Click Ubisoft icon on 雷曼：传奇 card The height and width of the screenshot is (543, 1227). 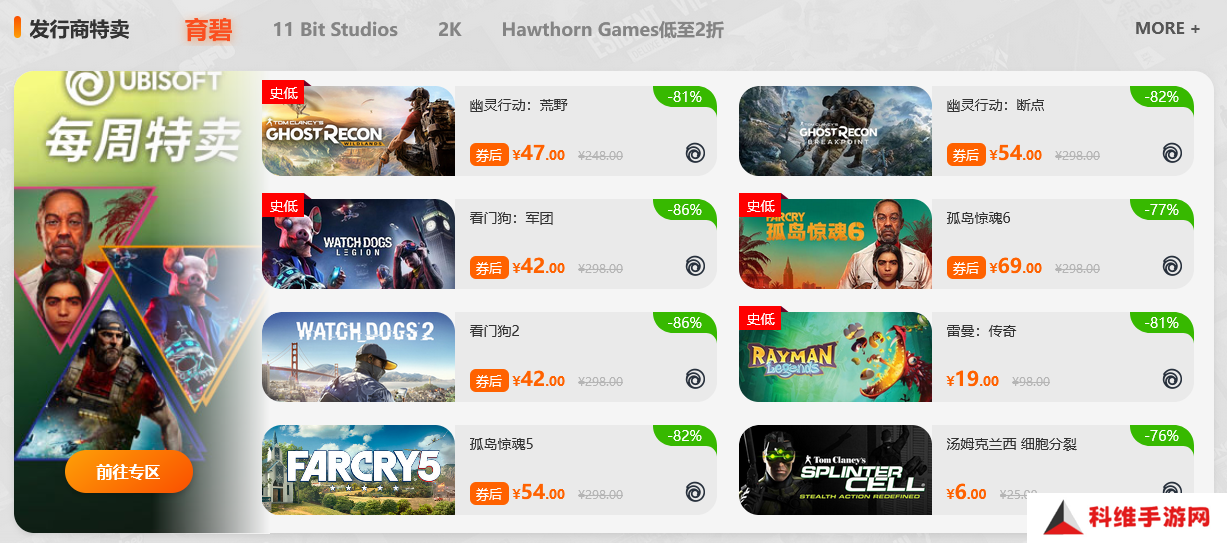[1172, 379]
